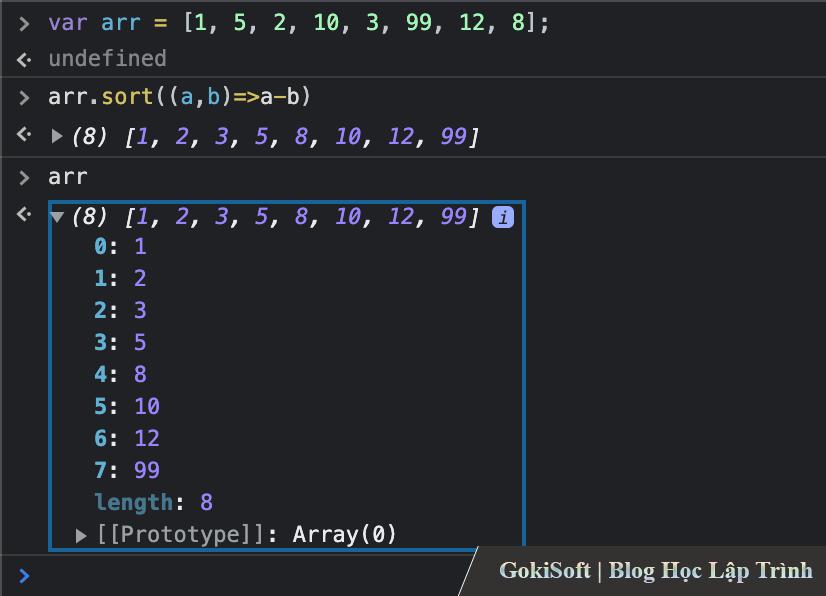Viewport: 826px width, 596px height.
Task: Click the arr.sort((a,b)=>a-b) command line
Action: pyautogui.click(x=180, y=97)
